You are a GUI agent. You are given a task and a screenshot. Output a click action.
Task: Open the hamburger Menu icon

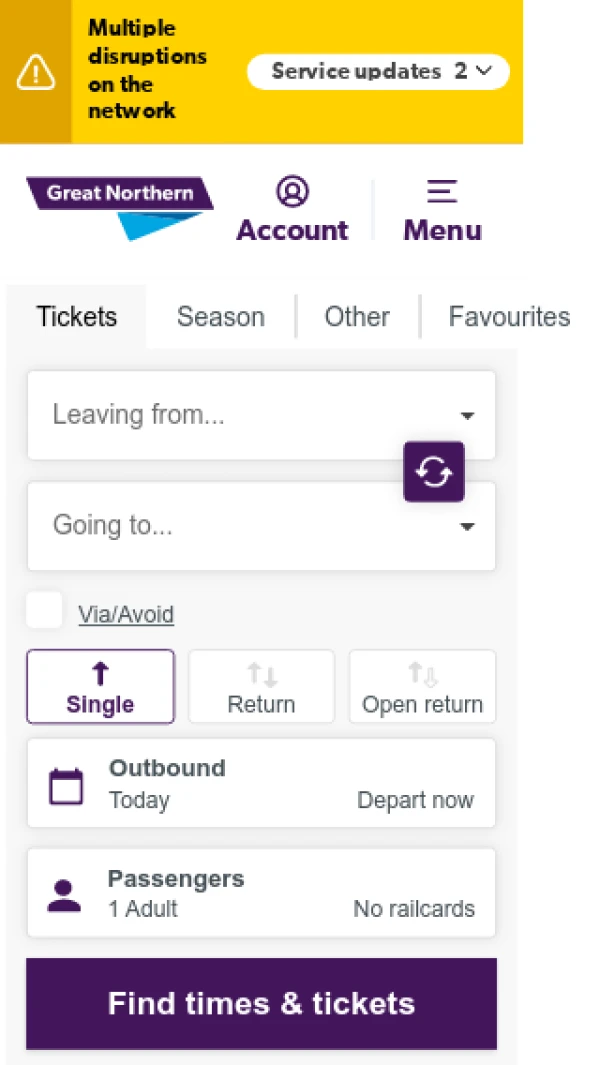point(442,192)
